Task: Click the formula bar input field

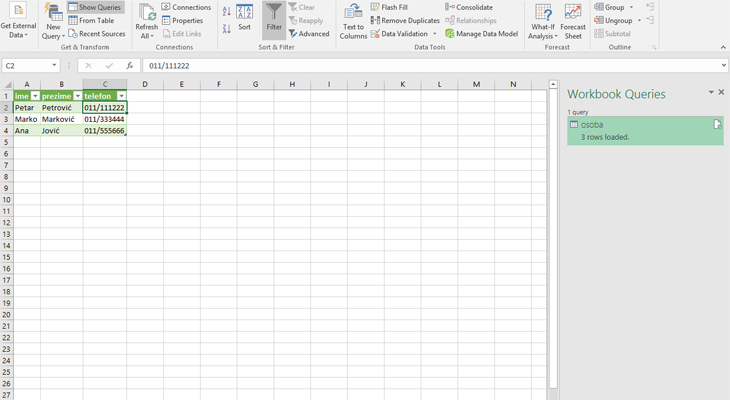Action: pos(430,66)
